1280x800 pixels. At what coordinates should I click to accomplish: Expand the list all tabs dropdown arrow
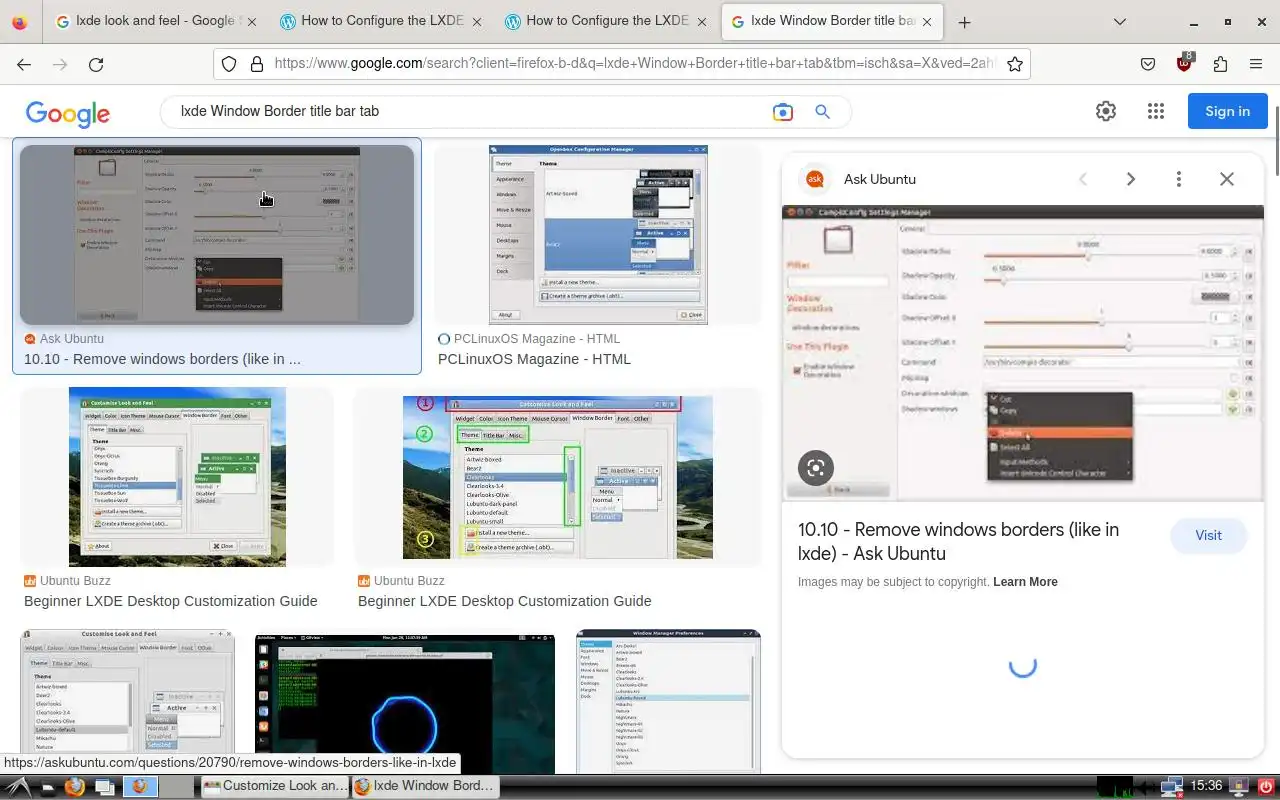click(x=1119, y=22)
